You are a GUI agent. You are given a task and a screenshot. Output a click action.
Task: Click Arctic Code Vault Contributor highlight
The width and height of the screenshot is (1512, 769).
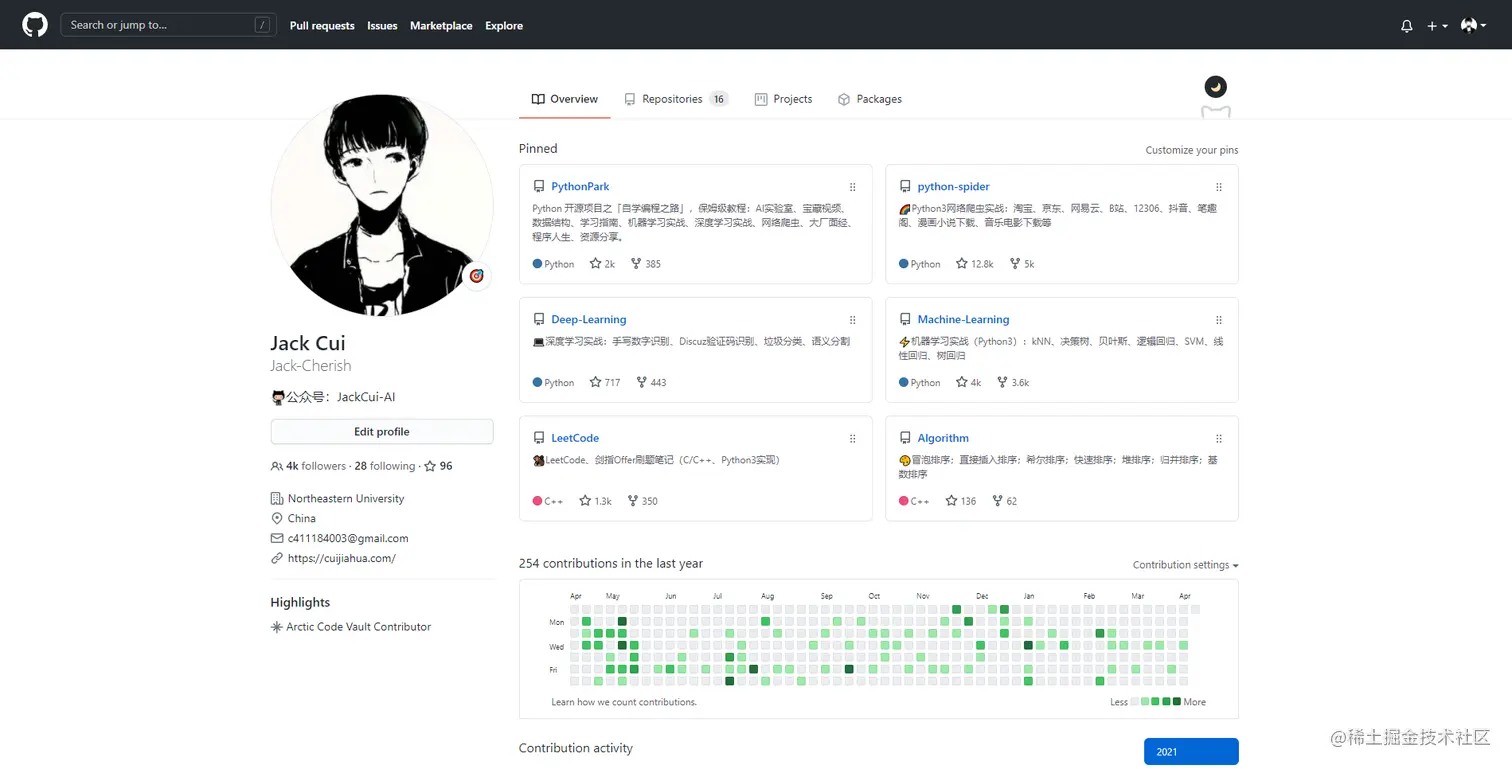[358, 627]
